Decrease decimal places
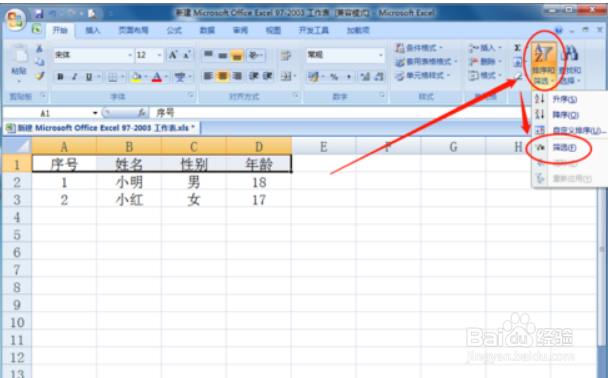The image size is (608, 378). (379, 77)
